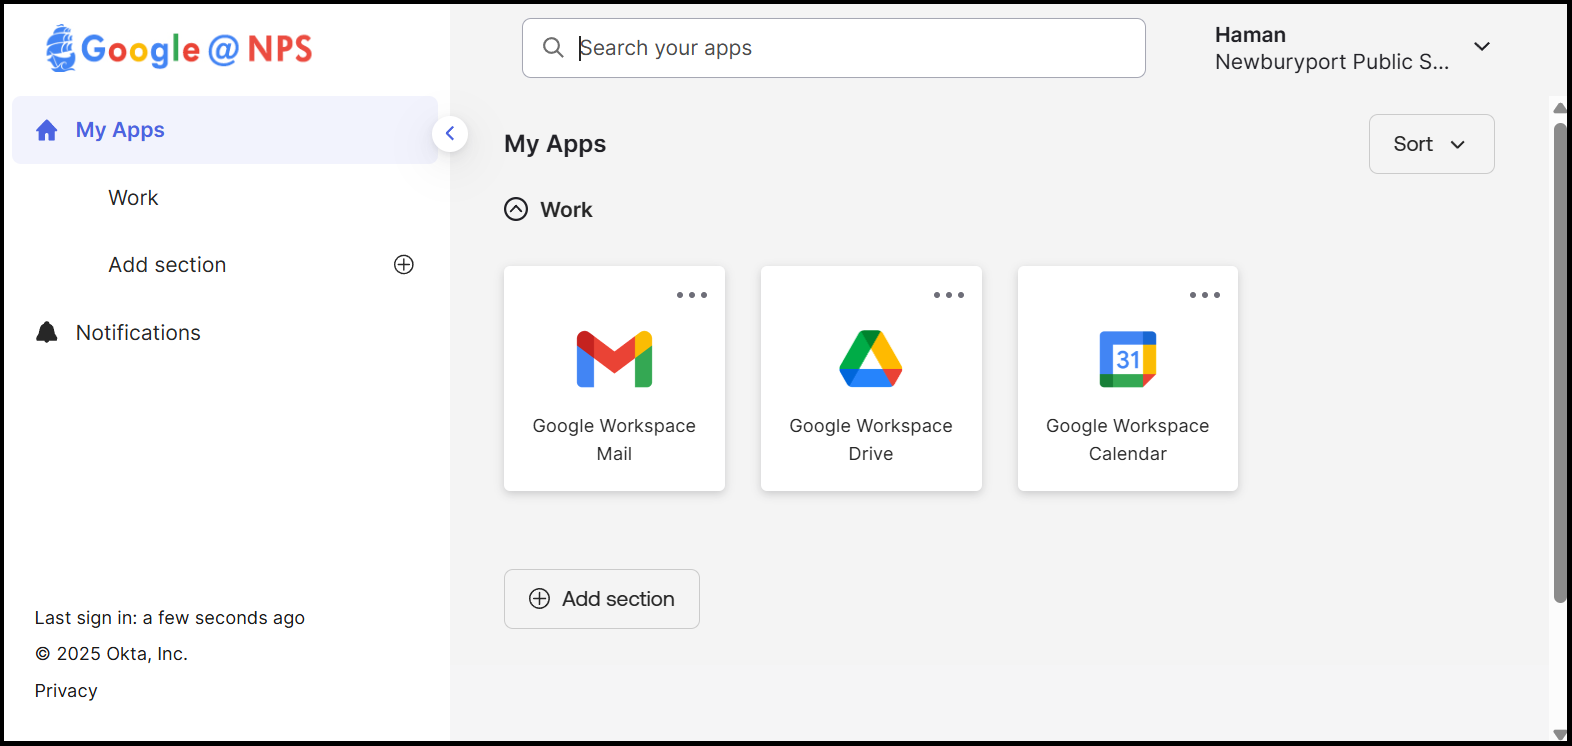
Task: Click the My Apps page heading
Action: coord(555,144)
